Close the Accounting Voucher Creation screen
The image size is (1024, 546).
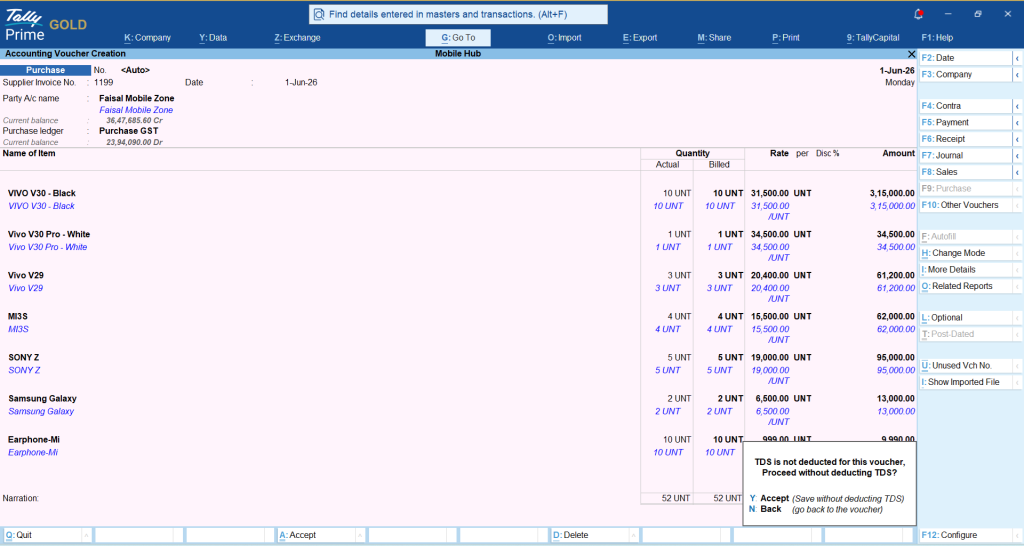click(x=911, y=54)
